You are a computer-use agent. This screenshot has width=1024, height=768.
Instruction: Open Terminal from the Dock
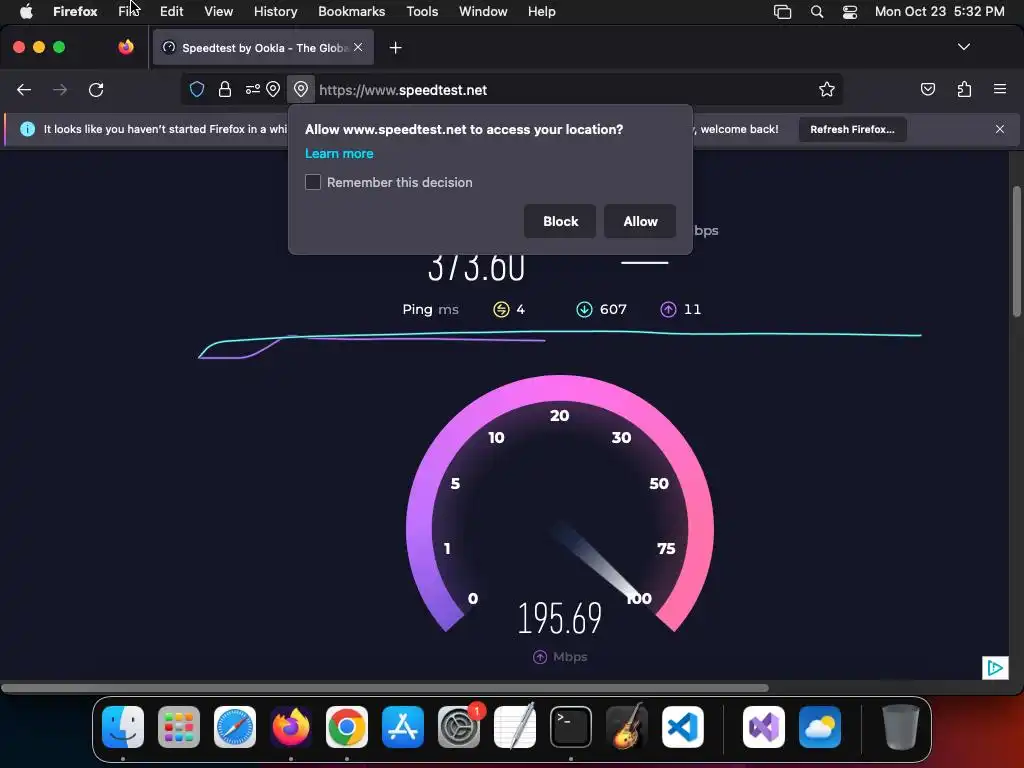click(x=571, y=727)
